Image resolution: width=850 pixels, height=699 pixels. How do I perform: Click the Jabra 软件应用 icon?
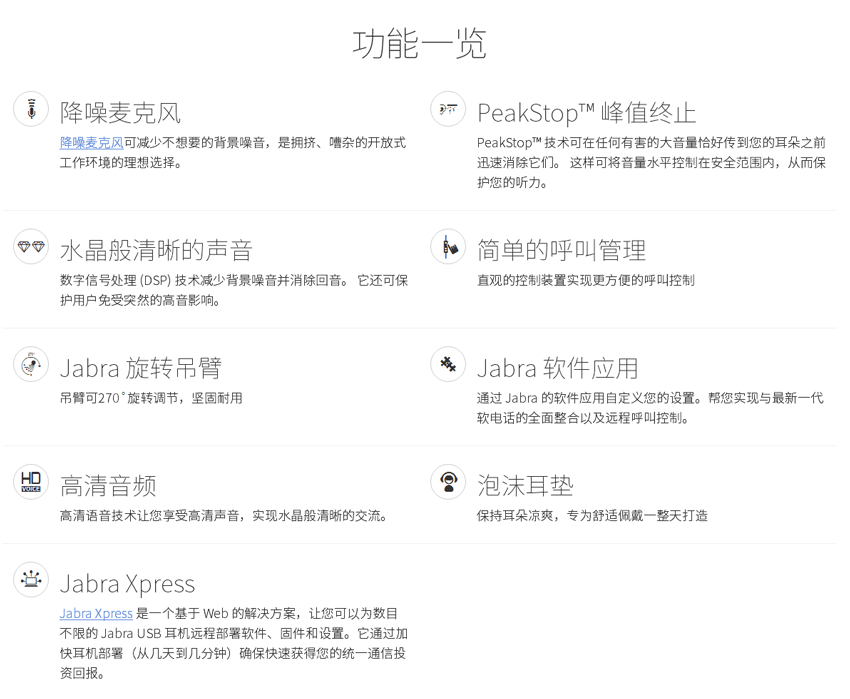(x=448, y=364)
